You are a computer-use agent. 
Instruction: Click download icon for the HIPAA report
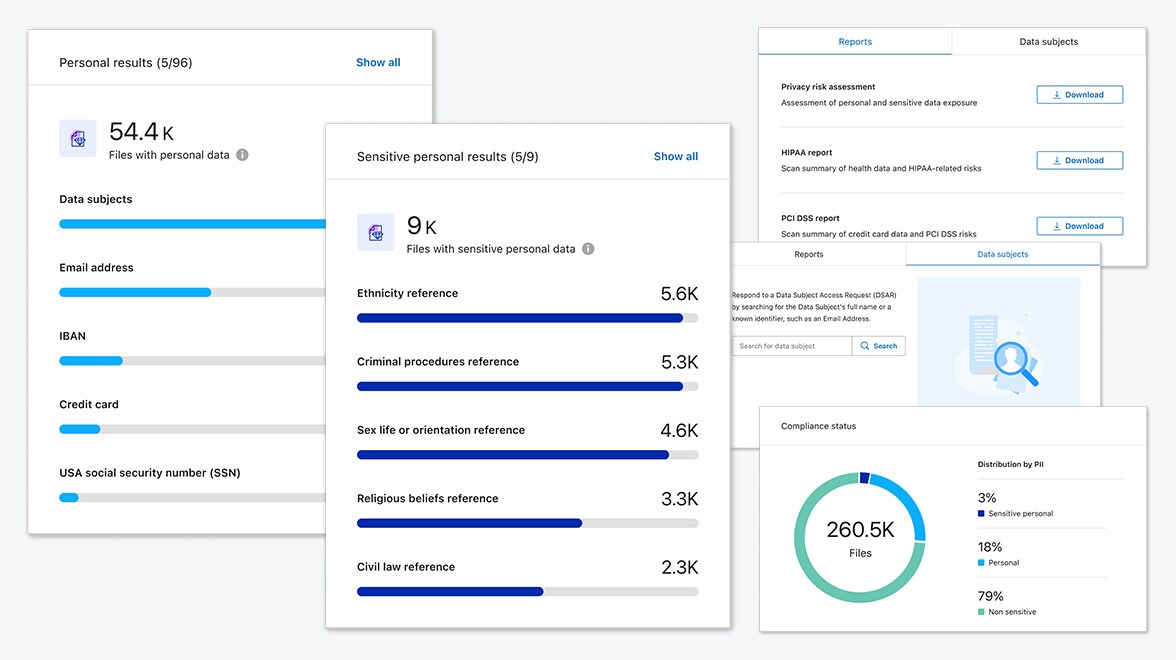(1059, 160)
